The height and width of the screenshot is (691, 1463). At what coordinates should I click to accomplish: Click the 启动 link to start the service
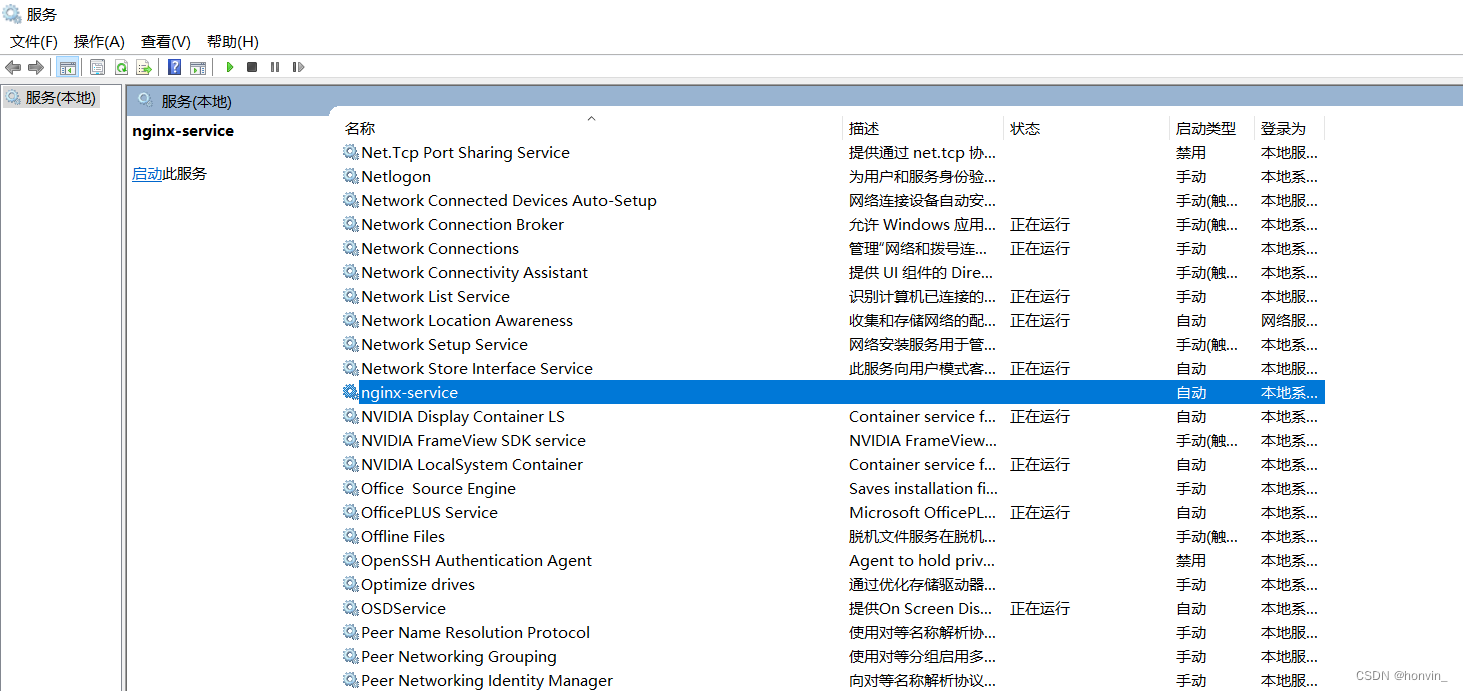[x=147, y=174]
